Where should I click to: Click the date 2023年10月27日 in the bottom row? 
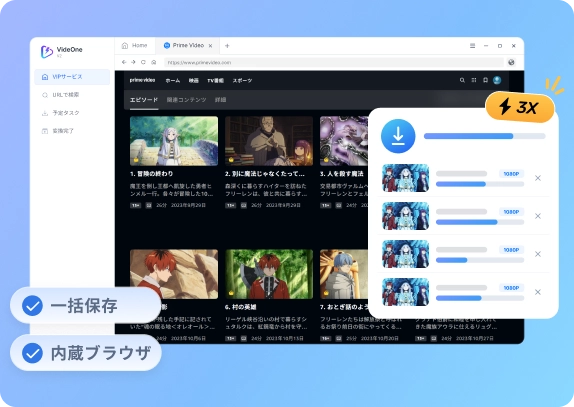point(475,339)
